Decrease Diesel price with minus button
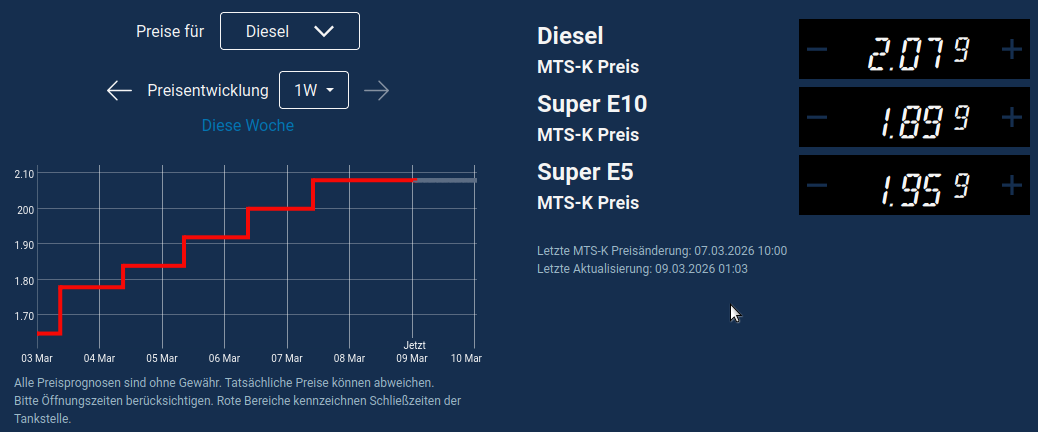 [817, 49]
